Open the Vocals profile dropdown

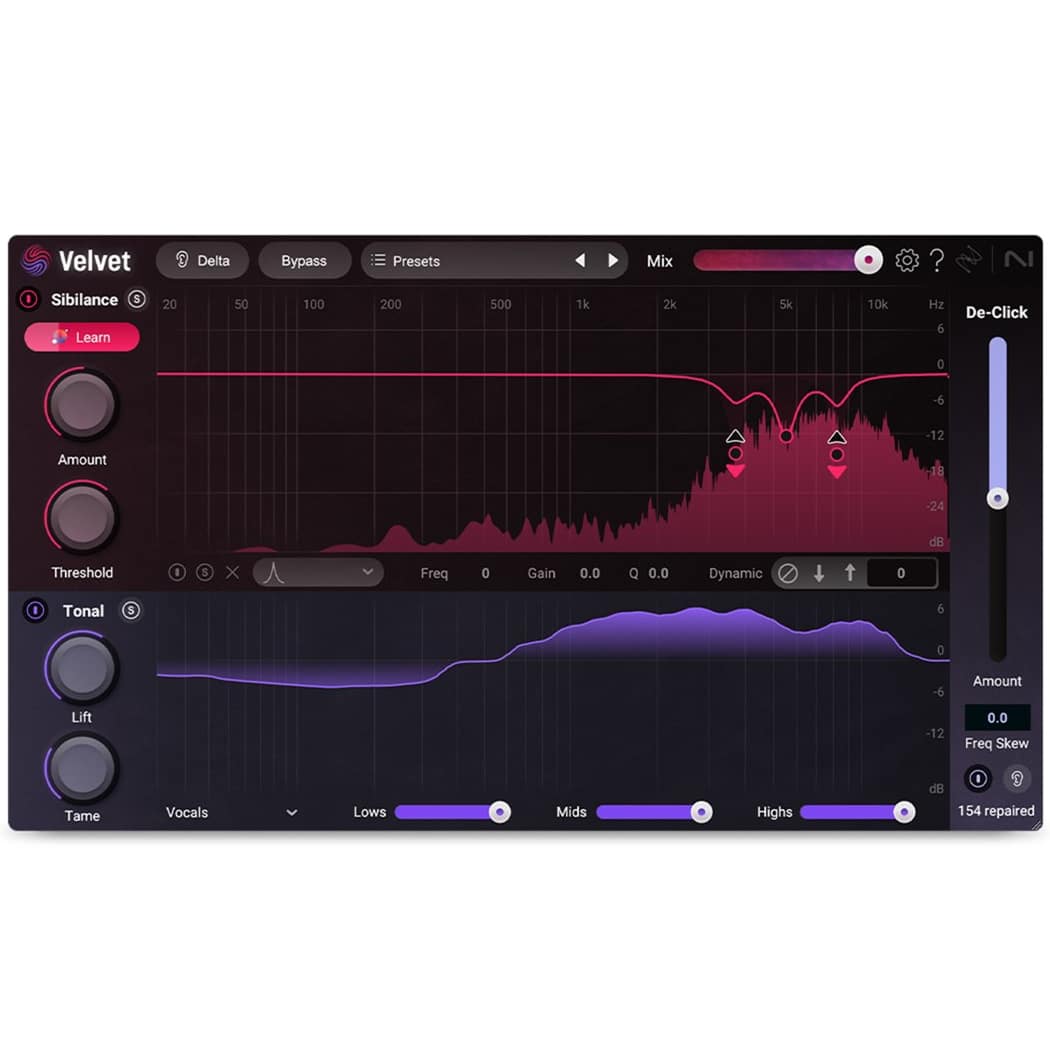click(x=231, y=812)
